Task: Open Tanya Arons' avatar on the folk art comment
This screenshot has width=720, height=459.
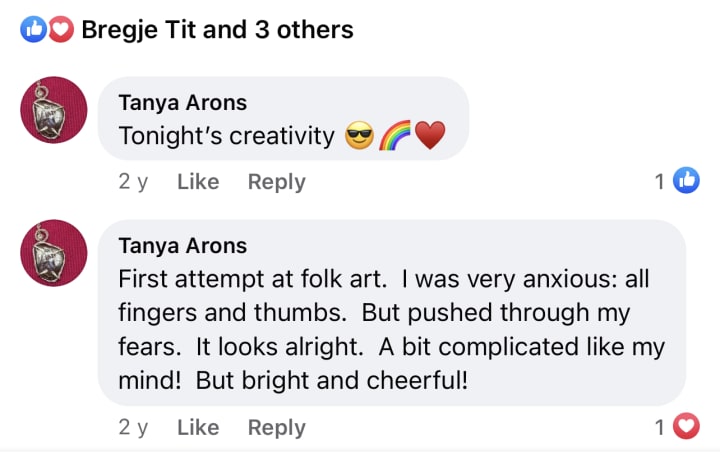Action: (x=54, y=252)
